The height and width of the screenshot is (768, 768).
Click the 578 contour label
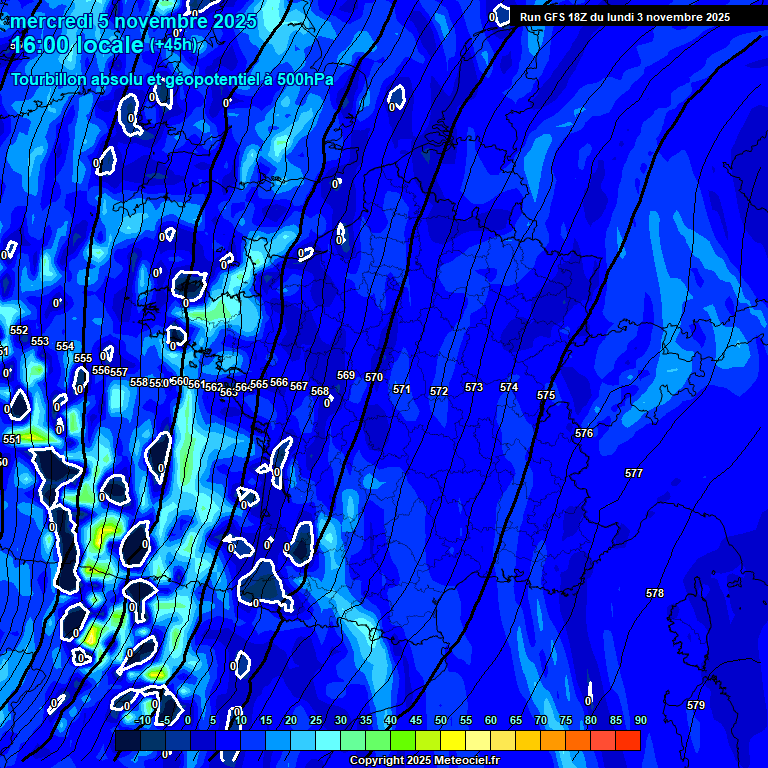[655, 593]
